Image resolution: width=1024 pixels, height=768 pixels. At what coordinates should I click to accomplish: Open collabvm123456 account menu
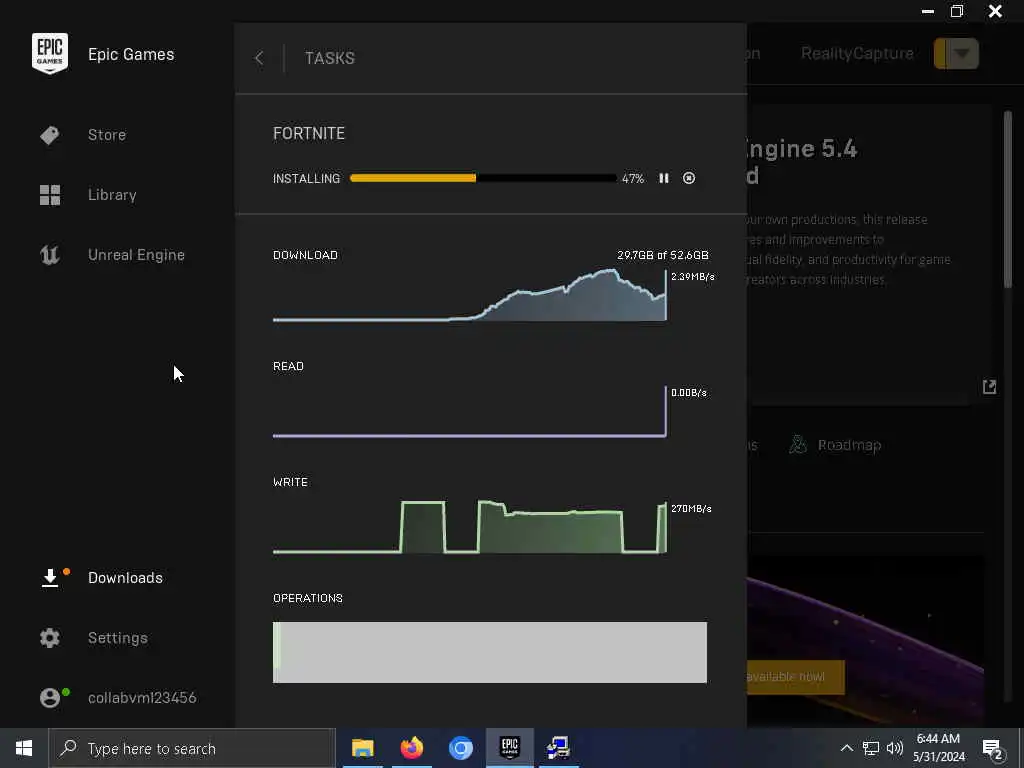(142, 697)
